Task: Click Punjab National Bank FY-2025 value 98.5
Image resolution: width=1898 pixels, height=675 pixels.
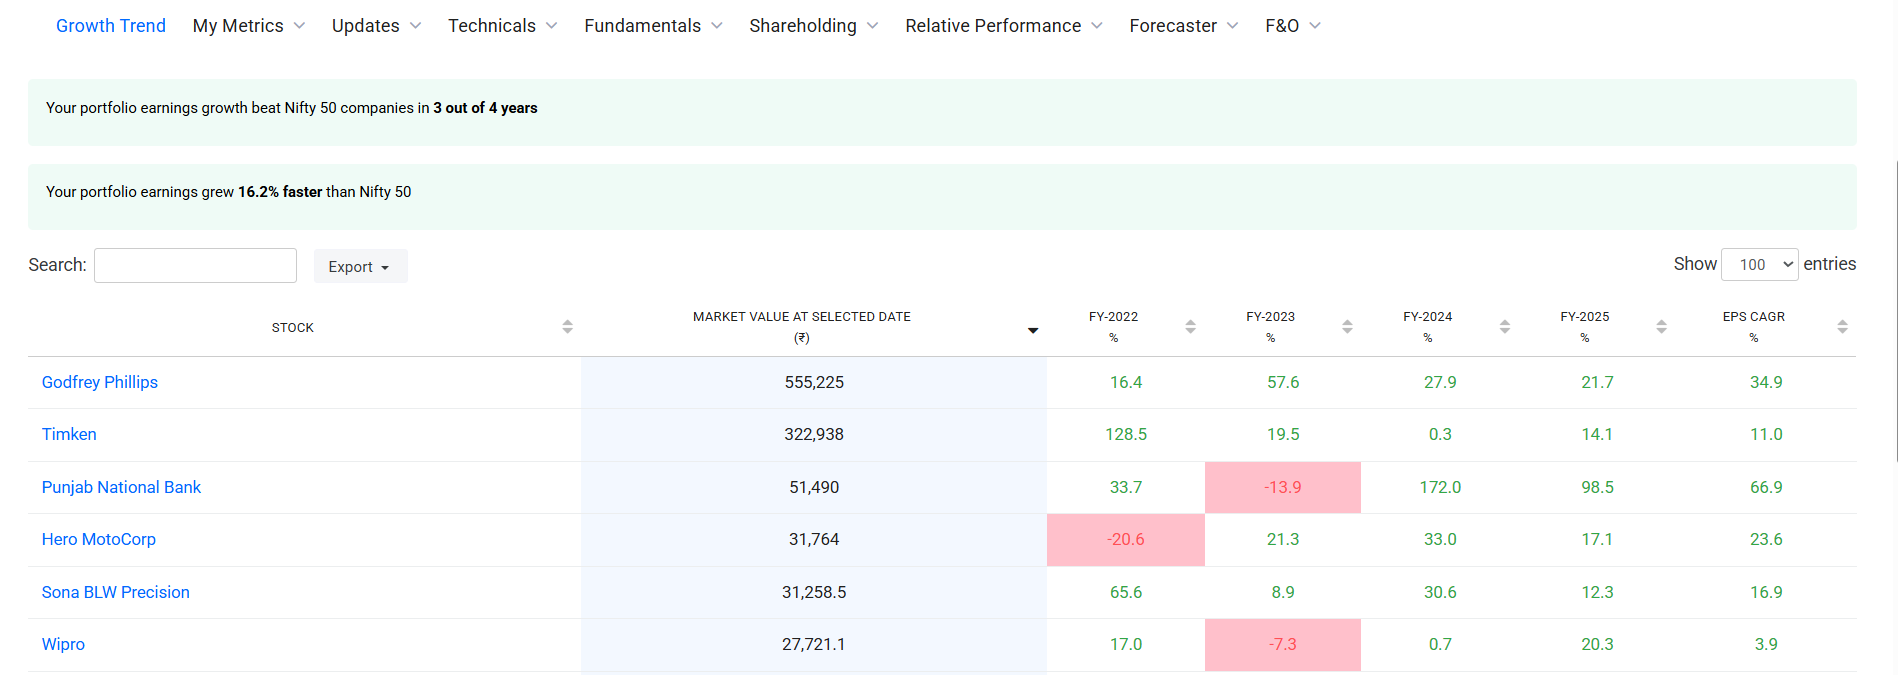Action: click(1597, 487)
